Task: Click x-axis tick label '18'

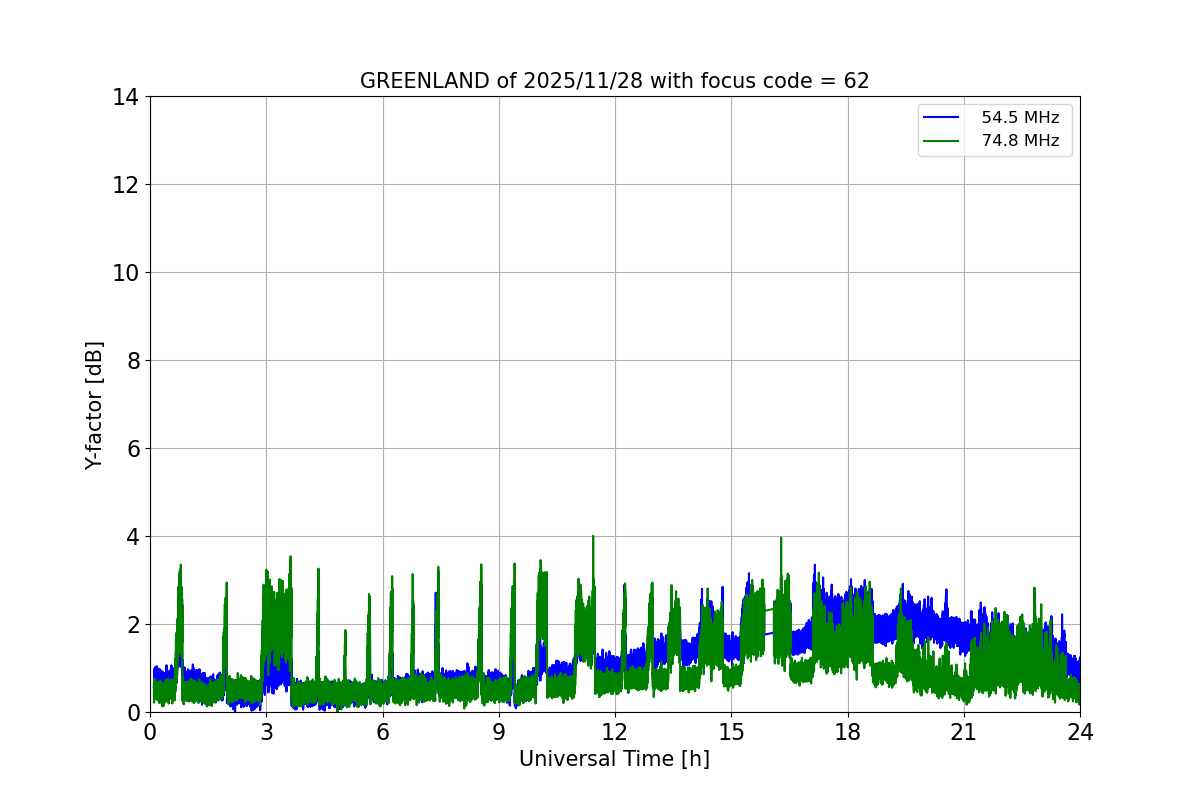Action: point(848,732)
